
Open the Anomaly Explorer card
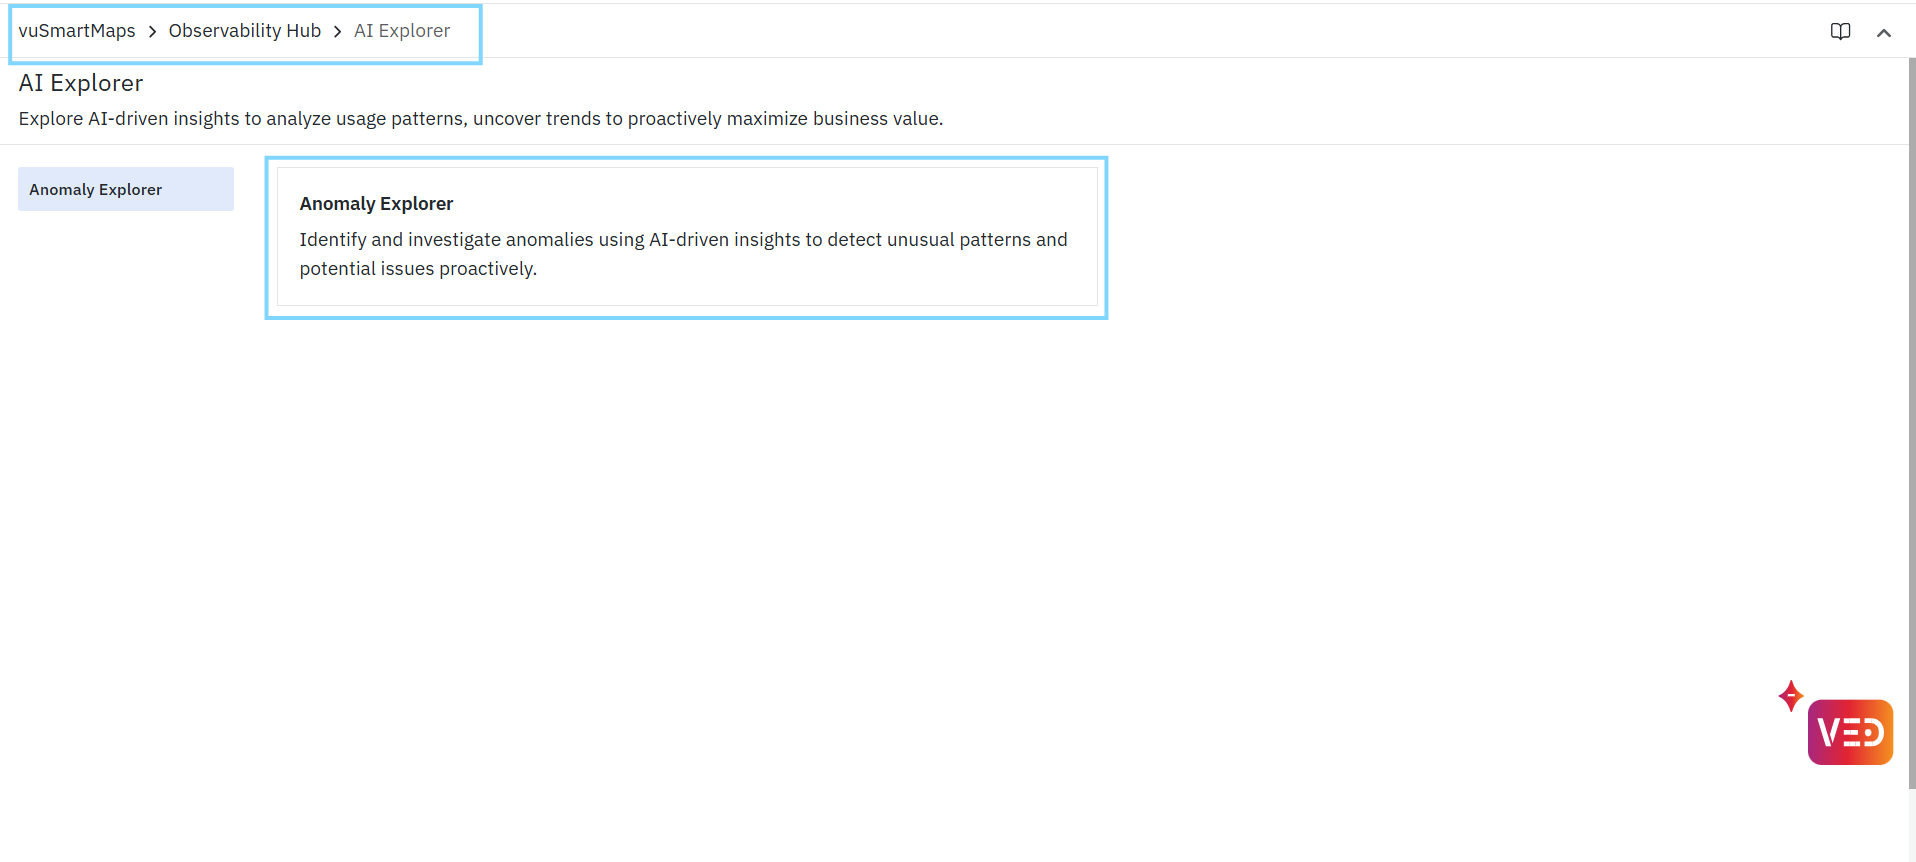[x=687, y=237]
